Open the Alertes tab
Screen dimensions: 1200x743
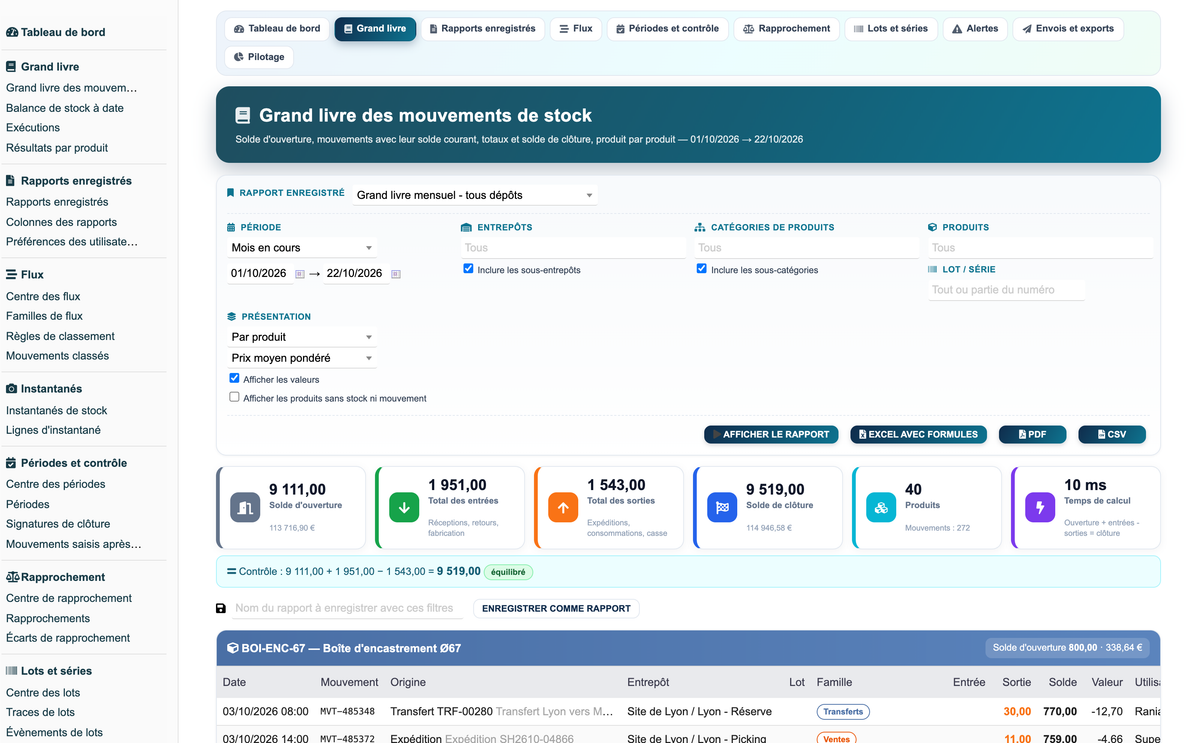(x=975, y=29)
